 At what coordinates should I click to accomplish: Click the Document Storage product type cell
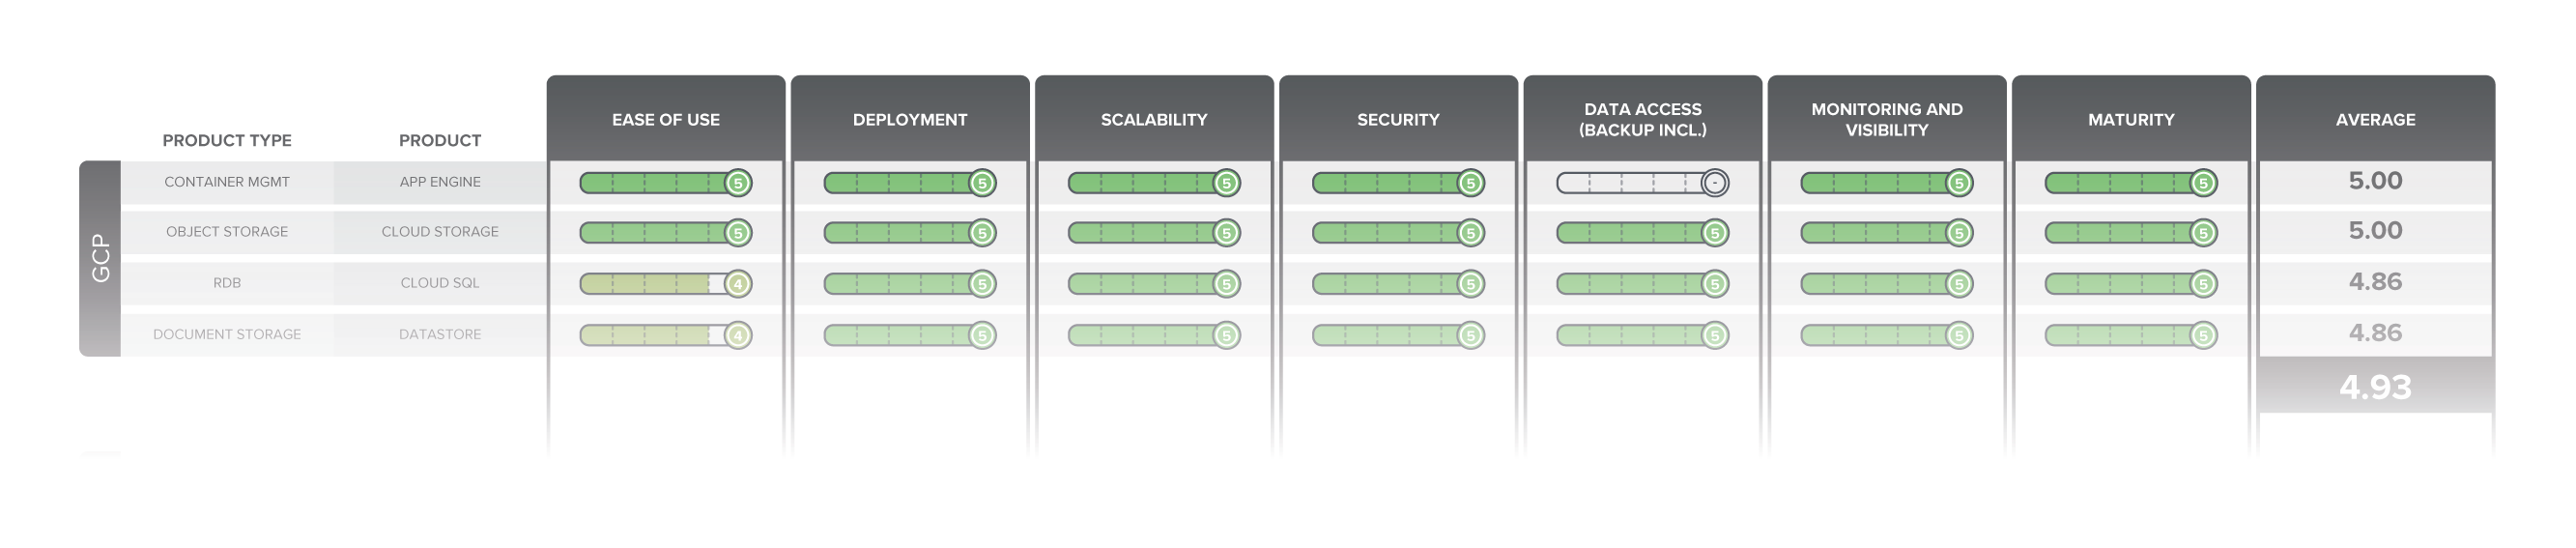coord(227,334)
